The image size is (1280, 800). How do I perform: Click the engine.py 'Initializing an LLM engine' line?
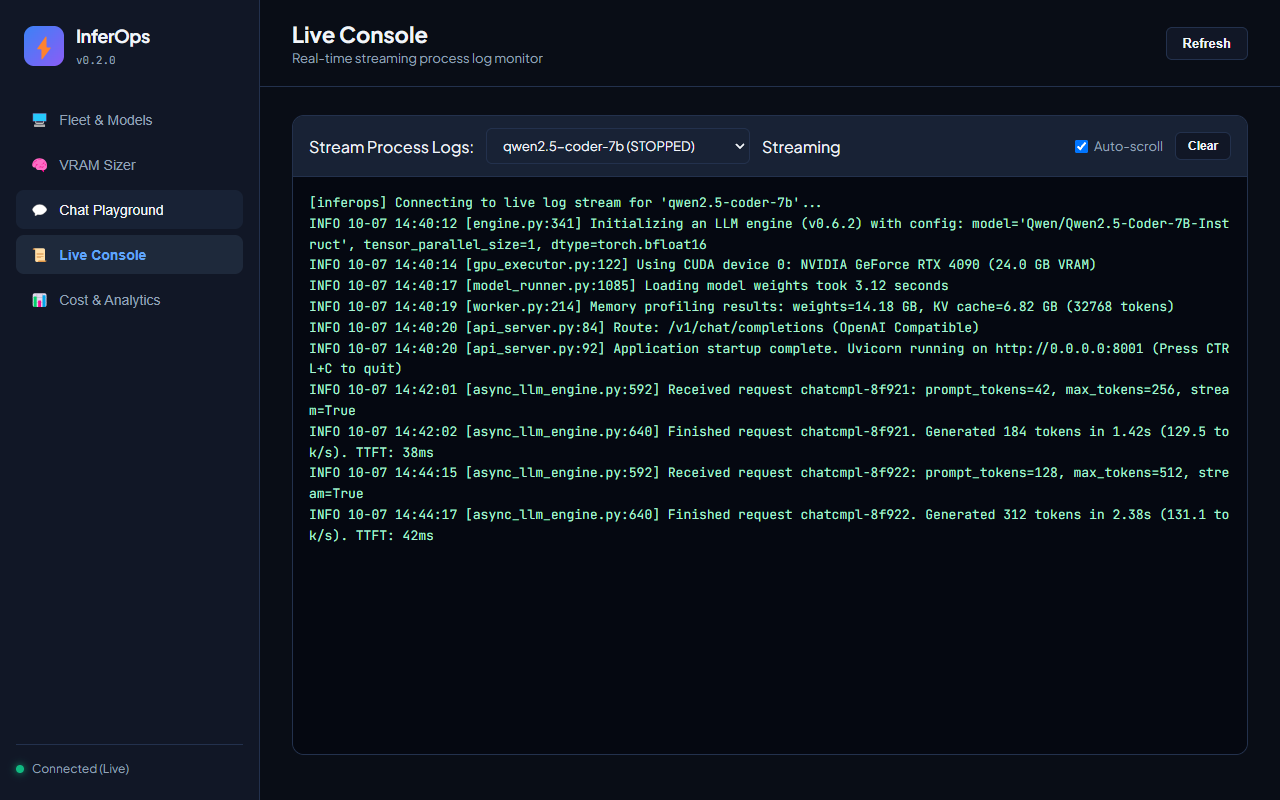tap(769, 234)
